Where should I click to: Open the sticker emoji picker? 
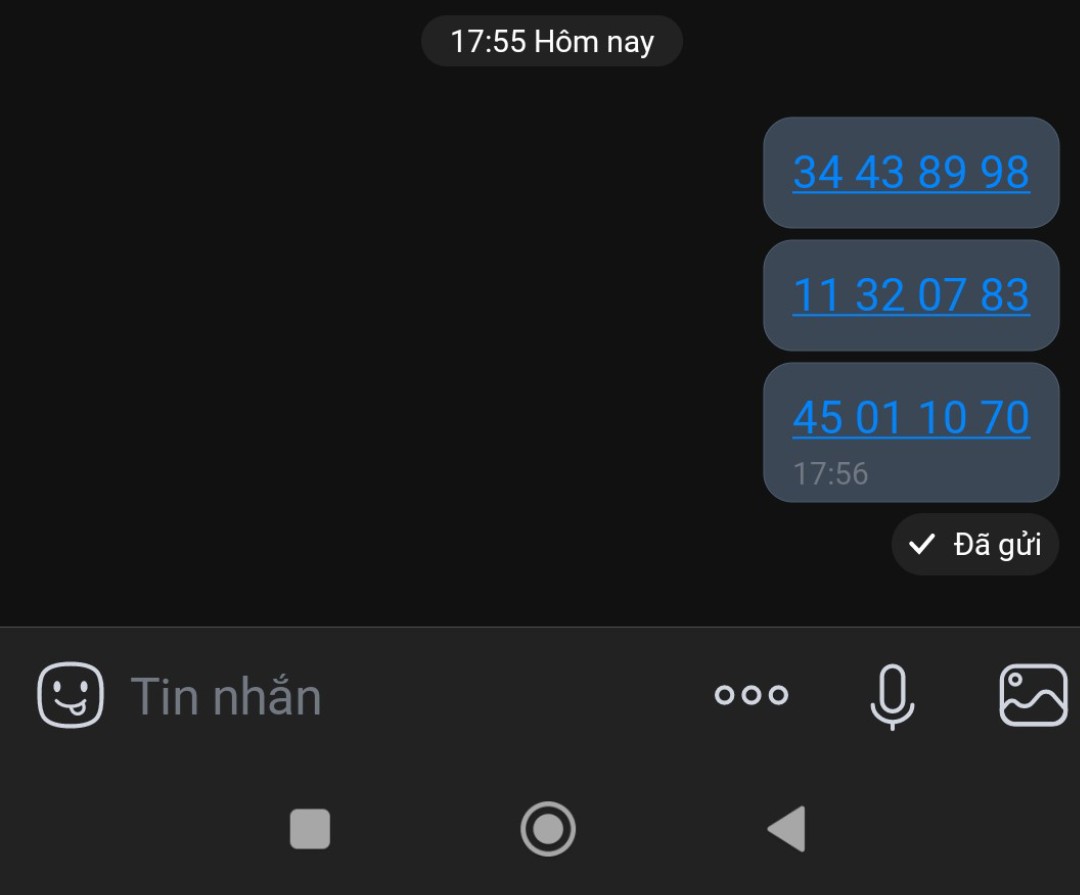coord(70,695)
